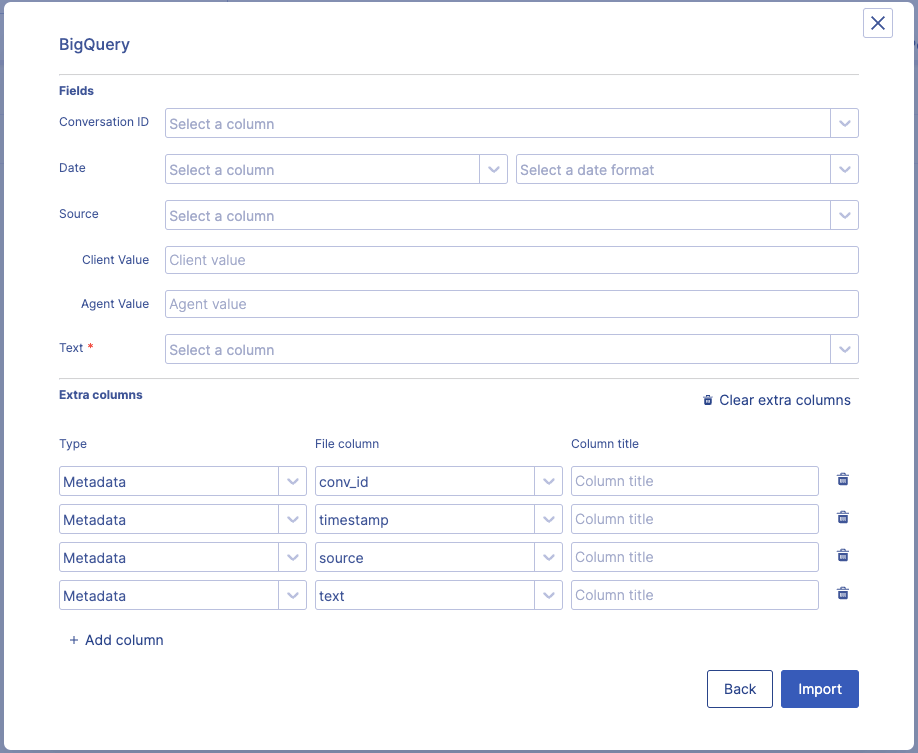Expand the date format selector
The height and width of the screenshot is (753, 918).
pyautogui.click(x=687, y=170)
